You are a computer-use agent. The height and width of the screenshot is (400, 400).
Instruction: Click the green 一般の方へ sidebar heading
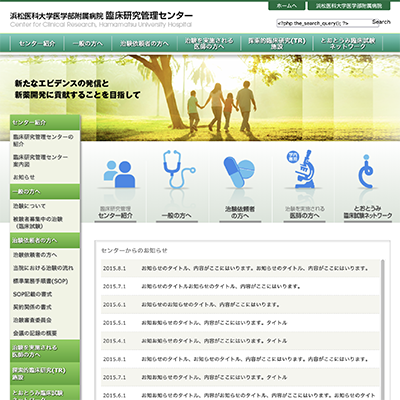point(45,192)
